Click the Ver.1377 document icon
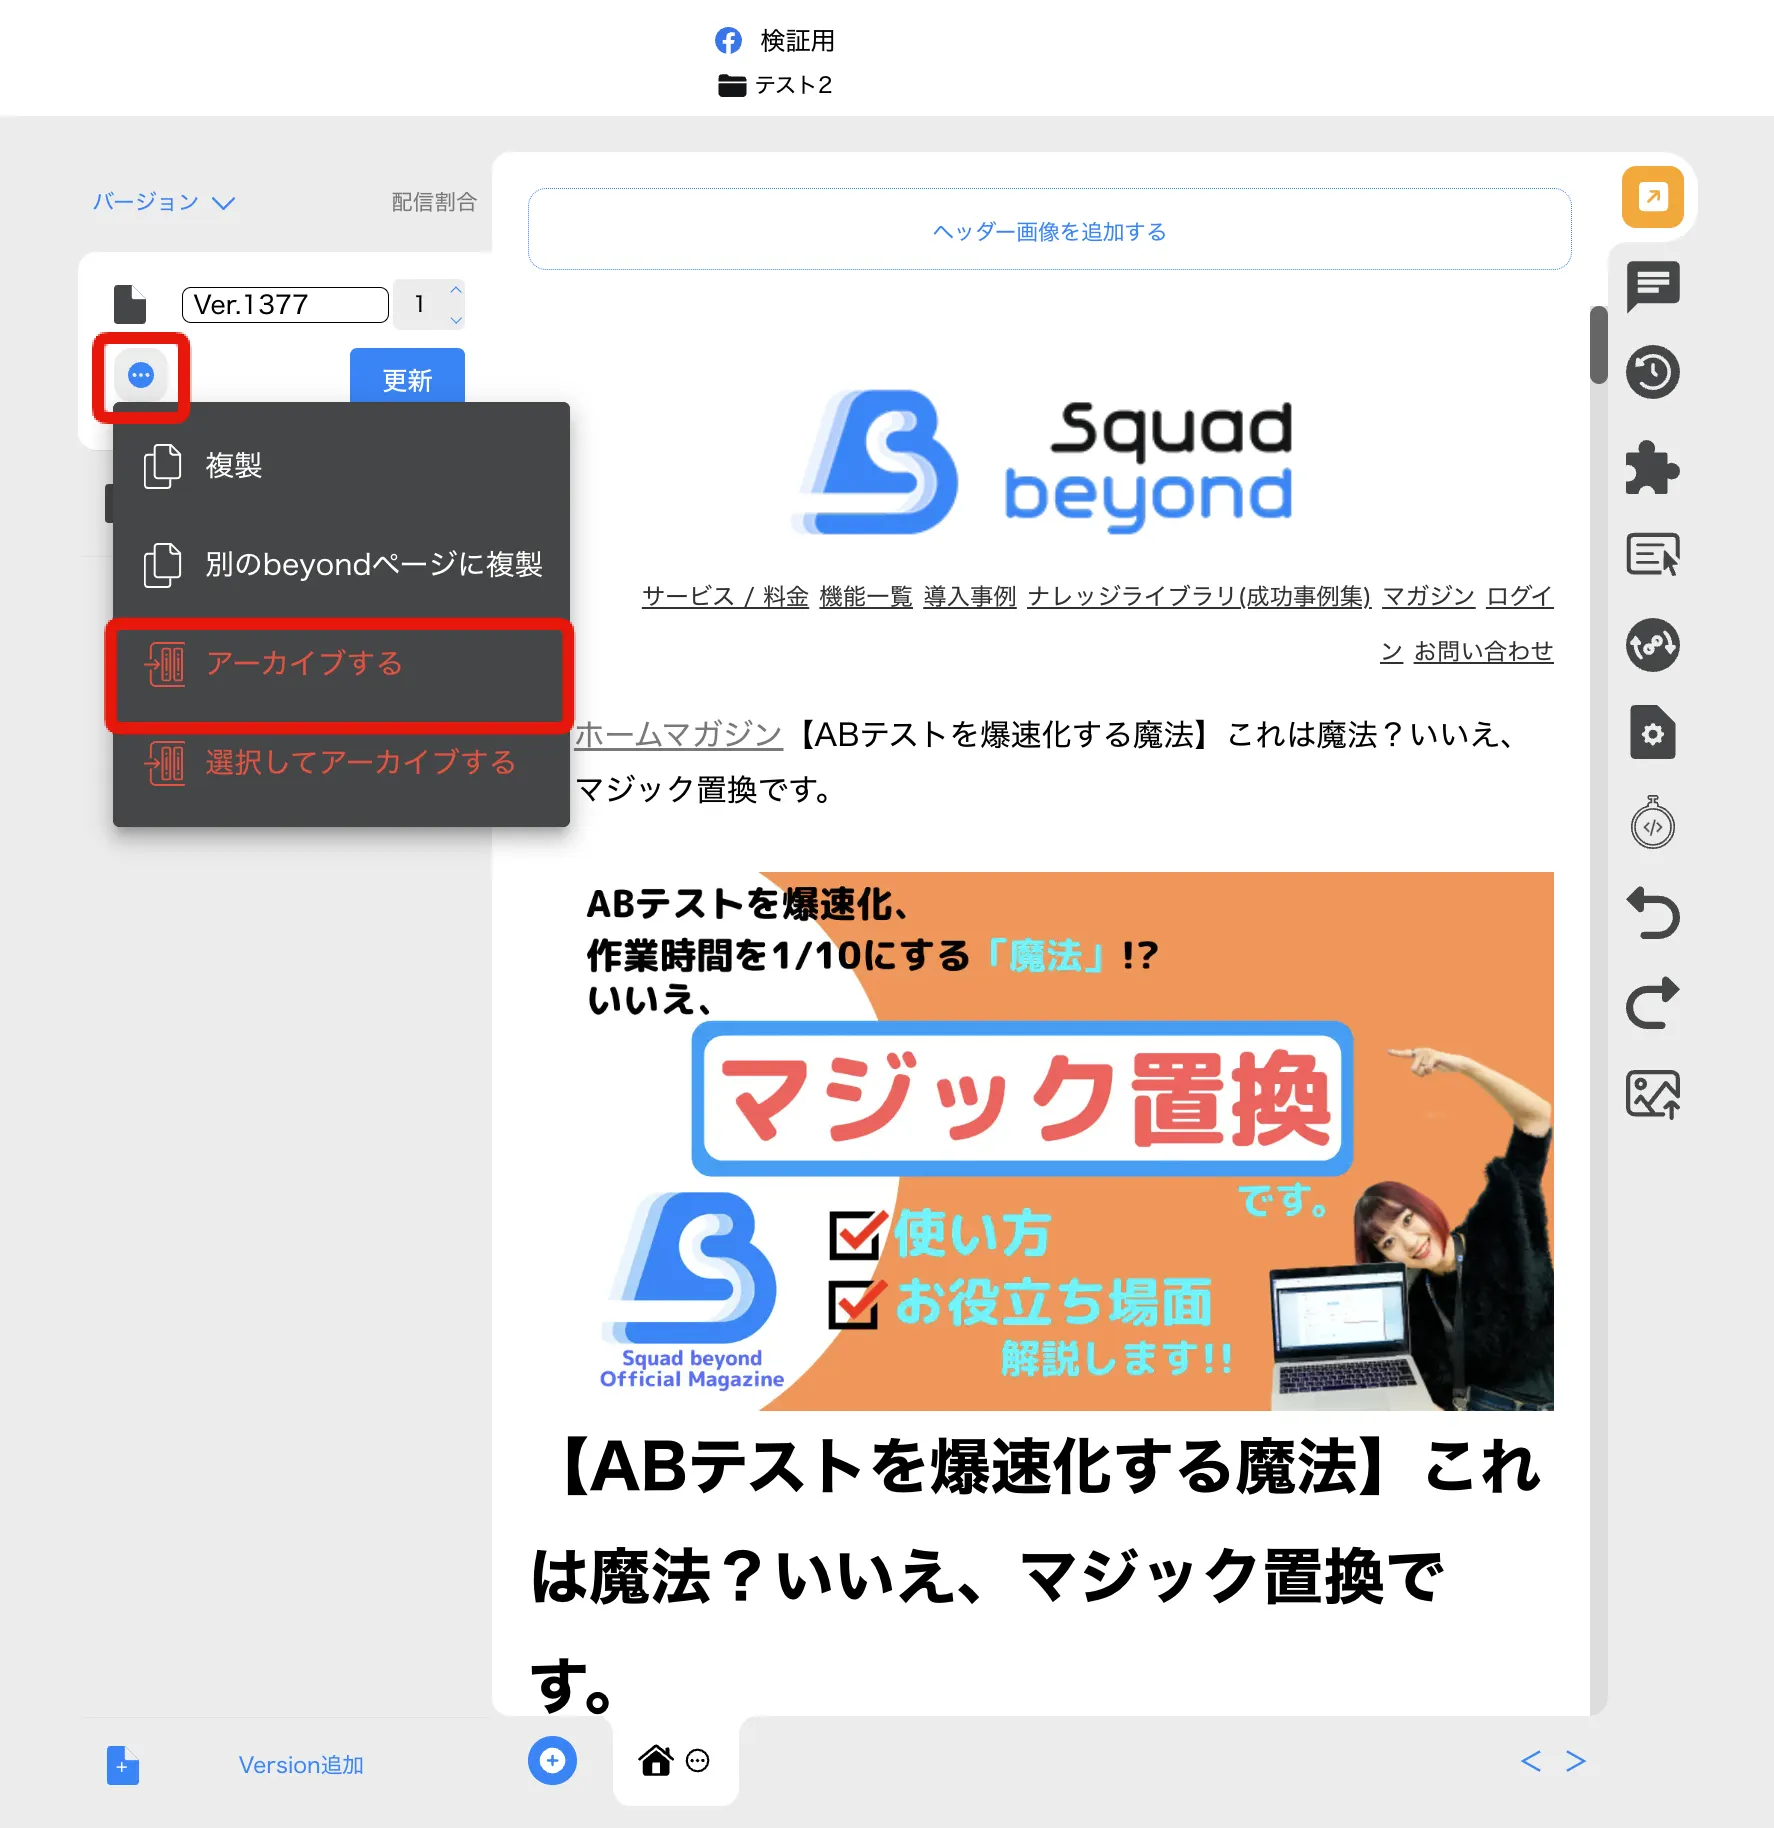This screenshot has height=1828, width=1774. (130, 304)
